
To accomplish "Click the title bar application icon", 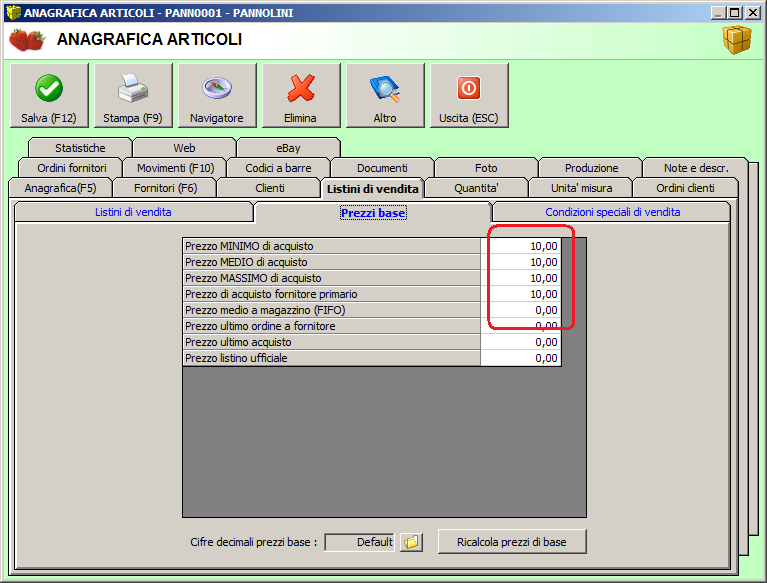I will [x=13, y=12].
